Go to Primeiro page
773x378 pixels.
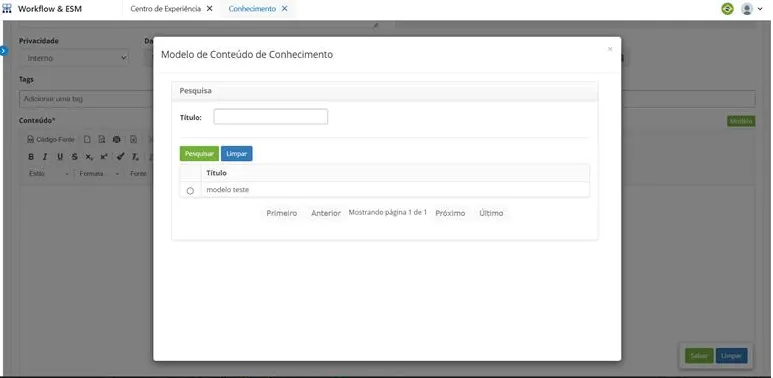click(x=281, y=213)
